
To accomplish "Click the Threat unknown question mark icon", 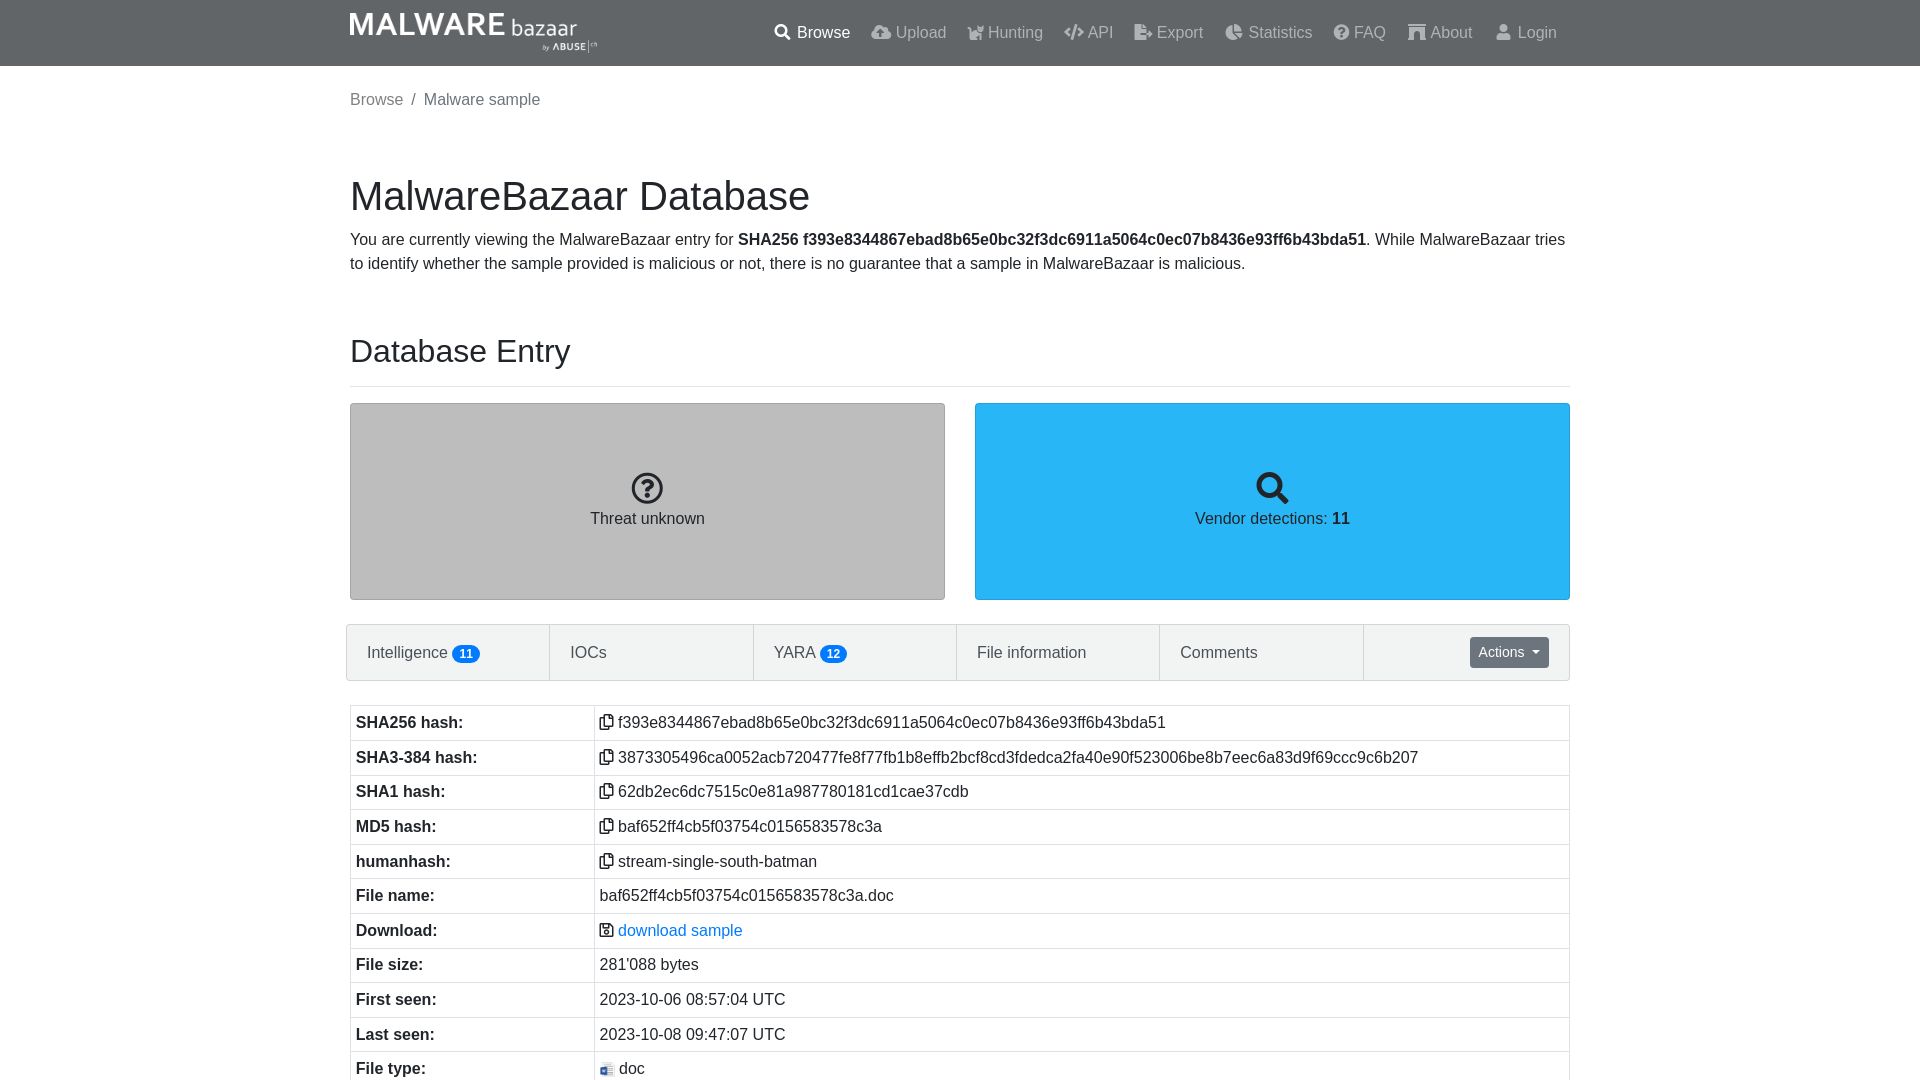I will (x=646, y=487).
